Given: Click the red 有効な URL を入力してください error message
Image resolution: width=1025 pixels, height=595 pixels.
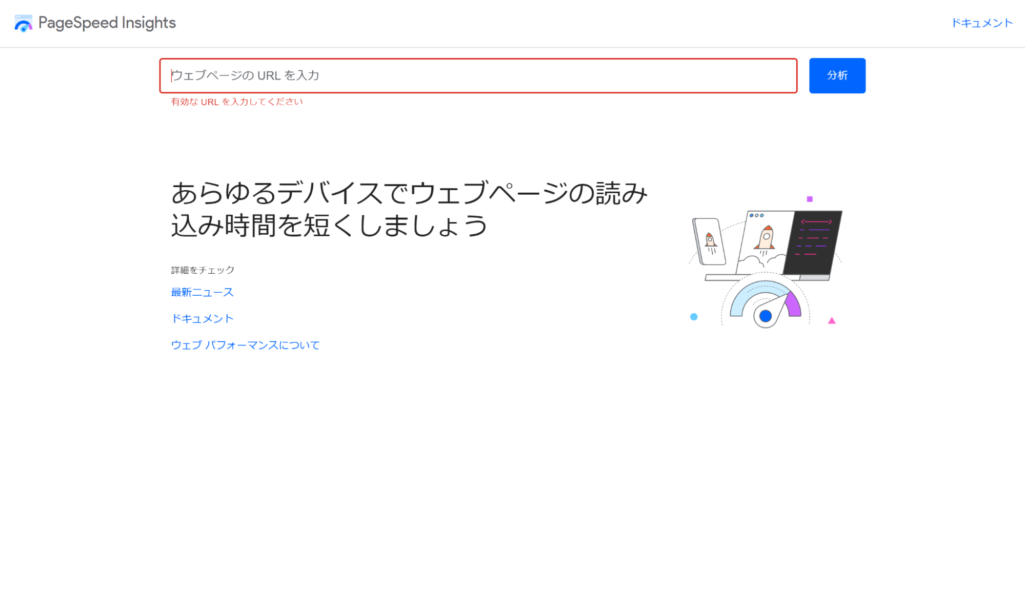Looking at the screenshot, I should coord(237,102).
